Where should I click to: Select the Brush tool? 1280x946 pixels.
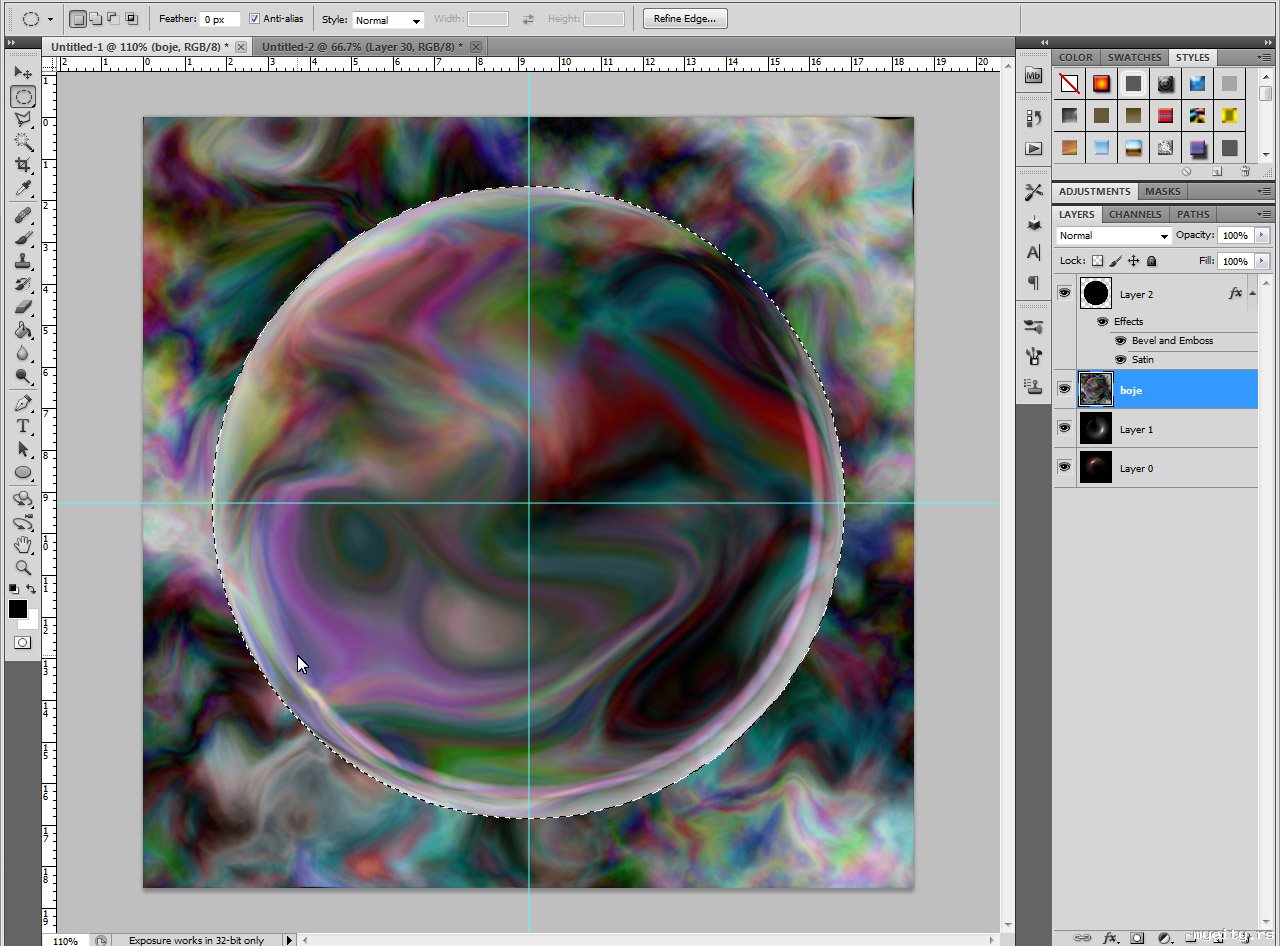[23, 238]
